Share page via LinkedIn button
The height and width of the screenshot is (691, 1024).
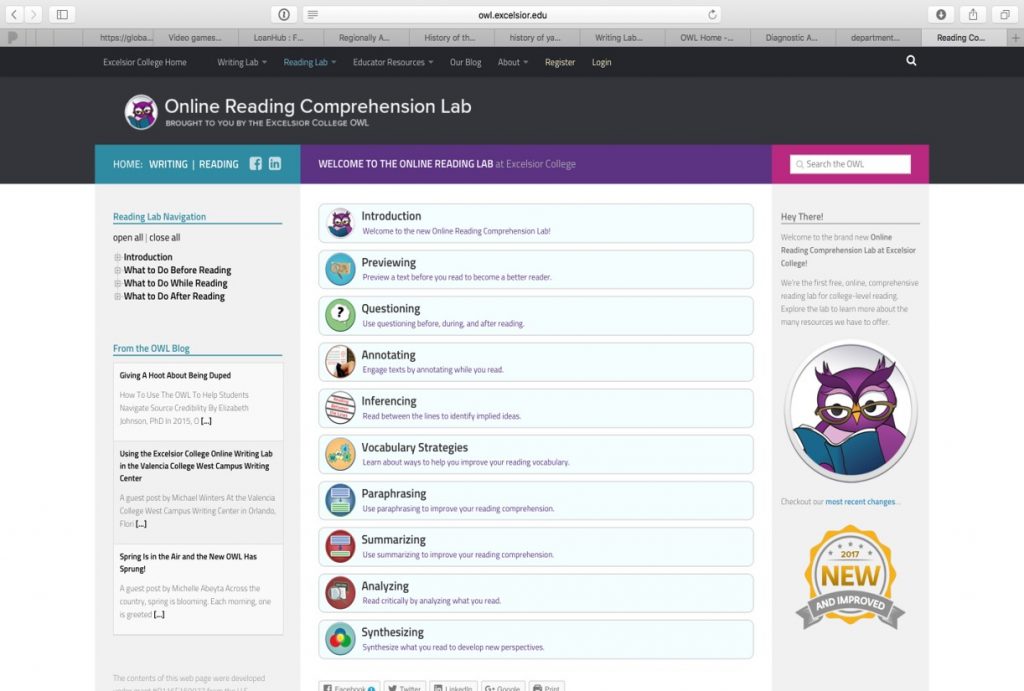point(453,687)
